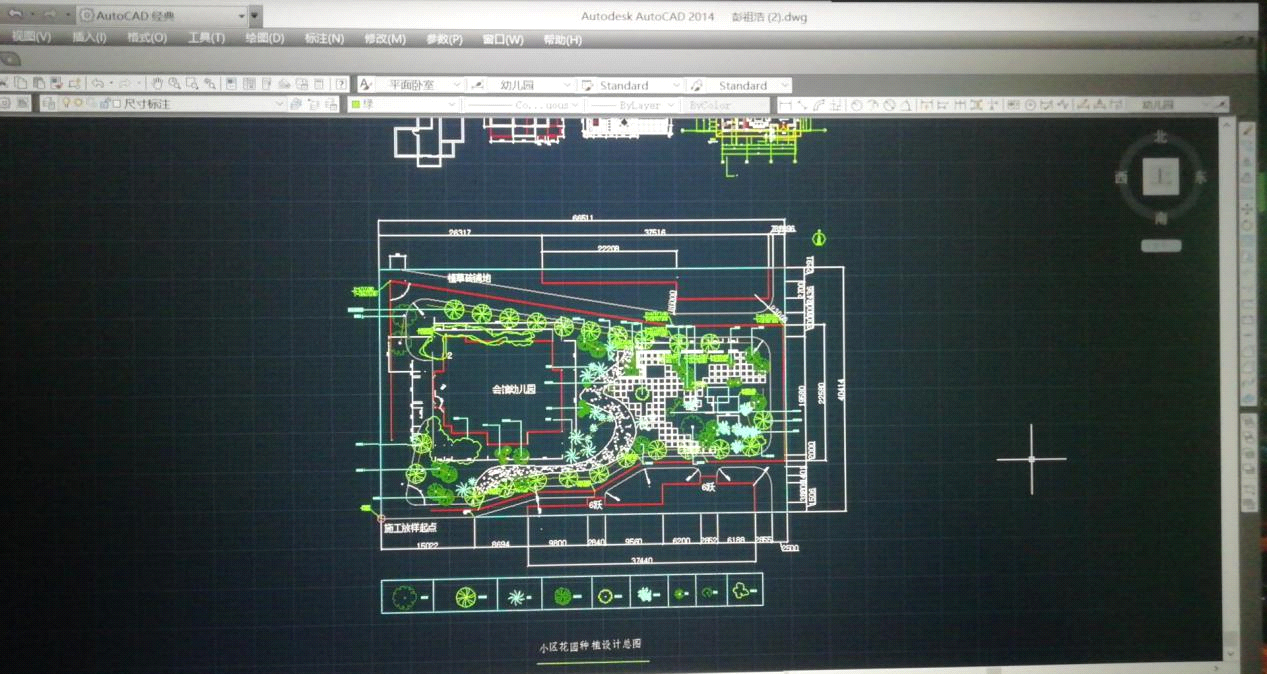Toggle the layer freeze sun icon

[79, 104]
